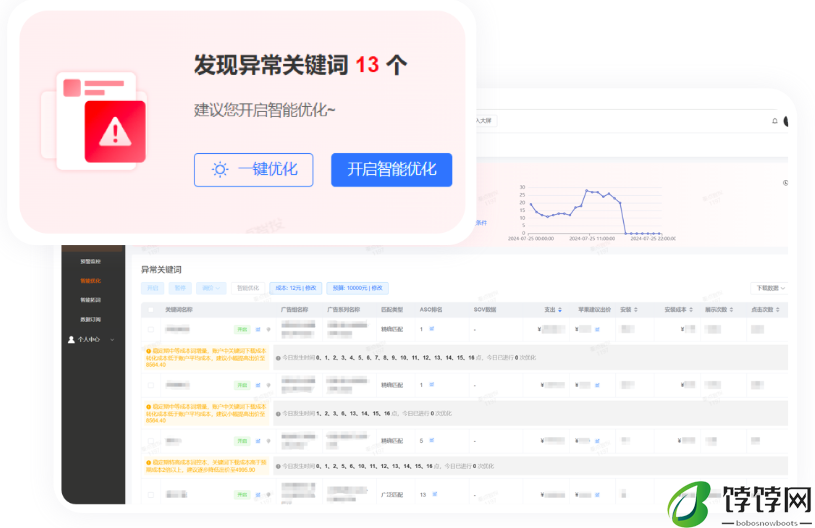Tick the checkbox of the second keyword row
The width and height of the screenshot is (815, 528).
point(151,385)
